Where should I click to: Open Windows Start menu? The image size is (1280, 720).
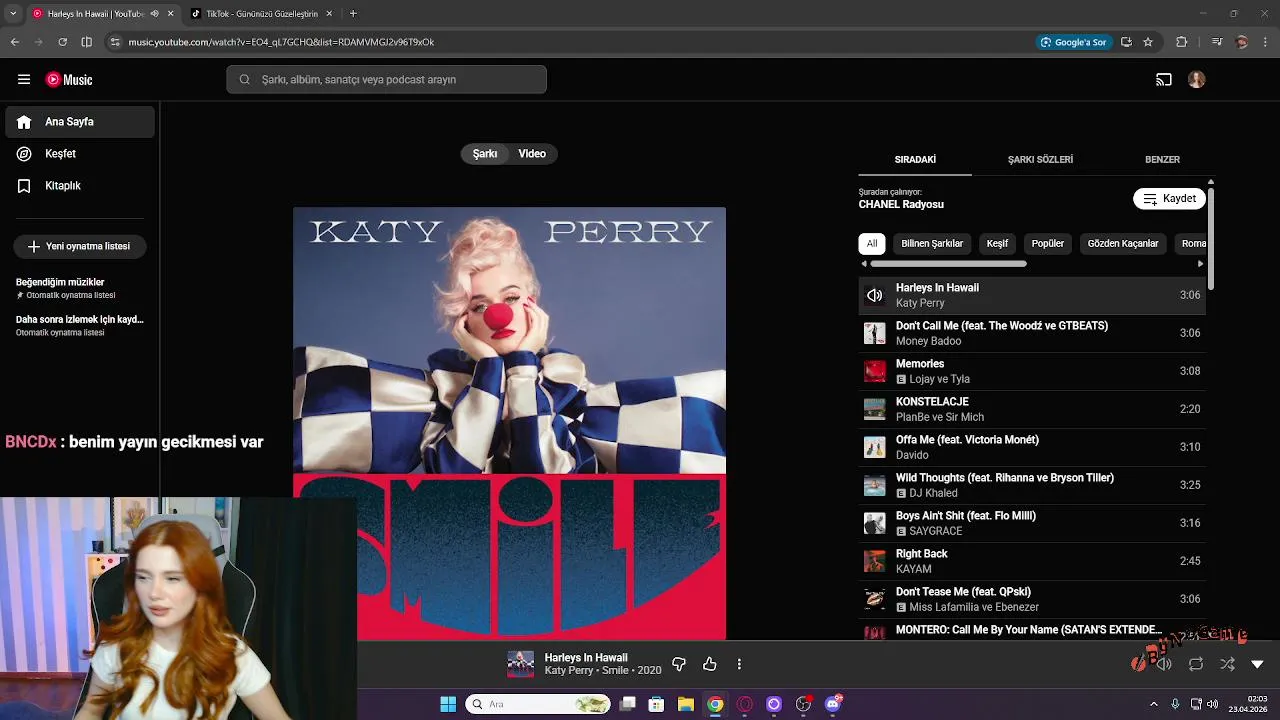448,704
